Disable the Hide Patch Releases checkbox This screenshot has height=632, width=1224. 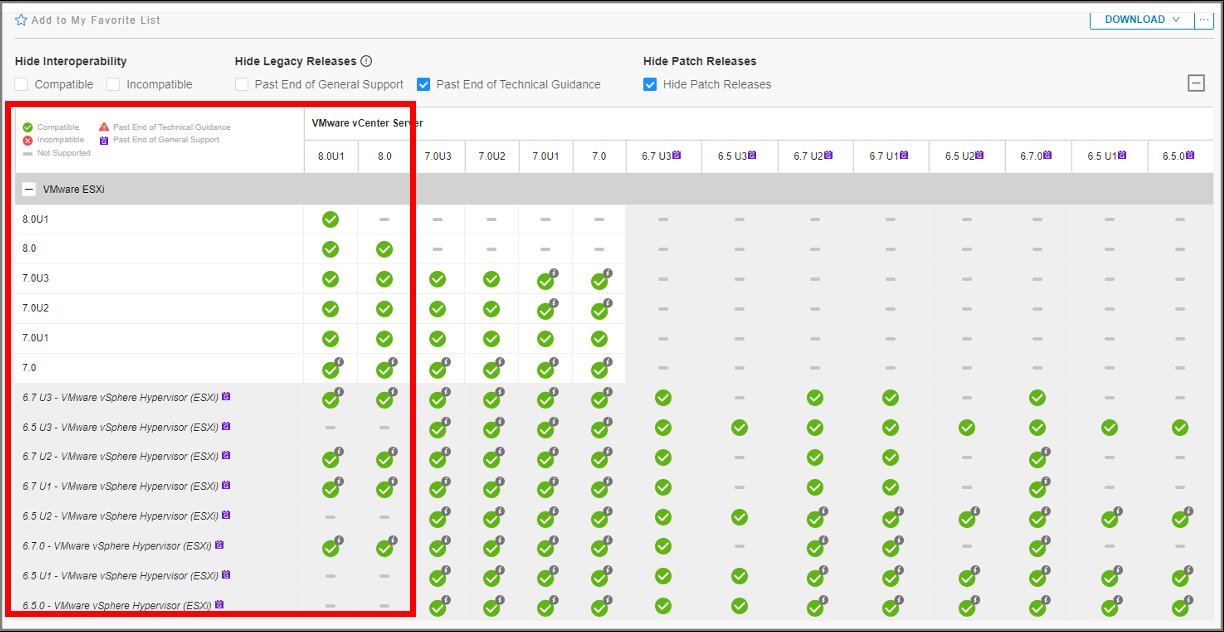(x=650, y=84)
